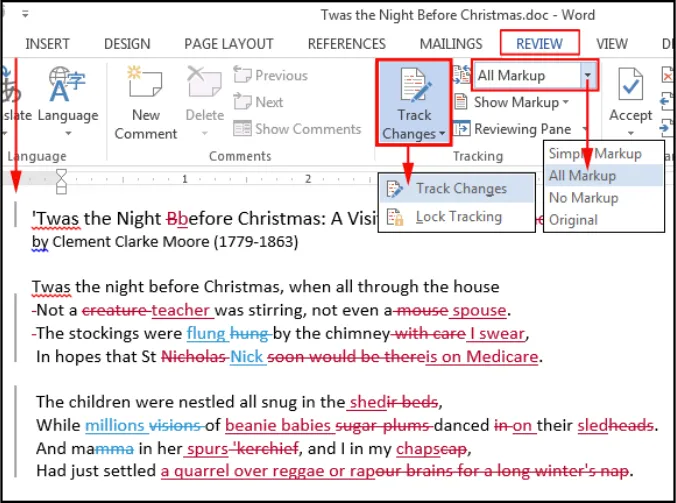
Task: Click the All Markup text field
Action: (527, 75)
